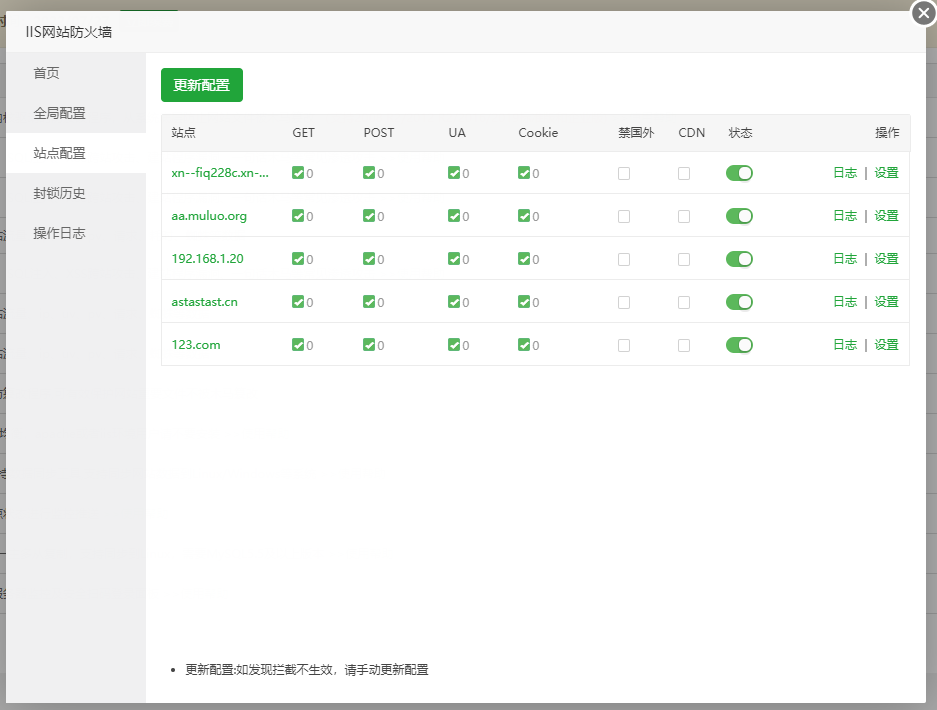Close the IIS firewall dialog
Viewport: 937px width, 710px height.
[x=923, y=13]
